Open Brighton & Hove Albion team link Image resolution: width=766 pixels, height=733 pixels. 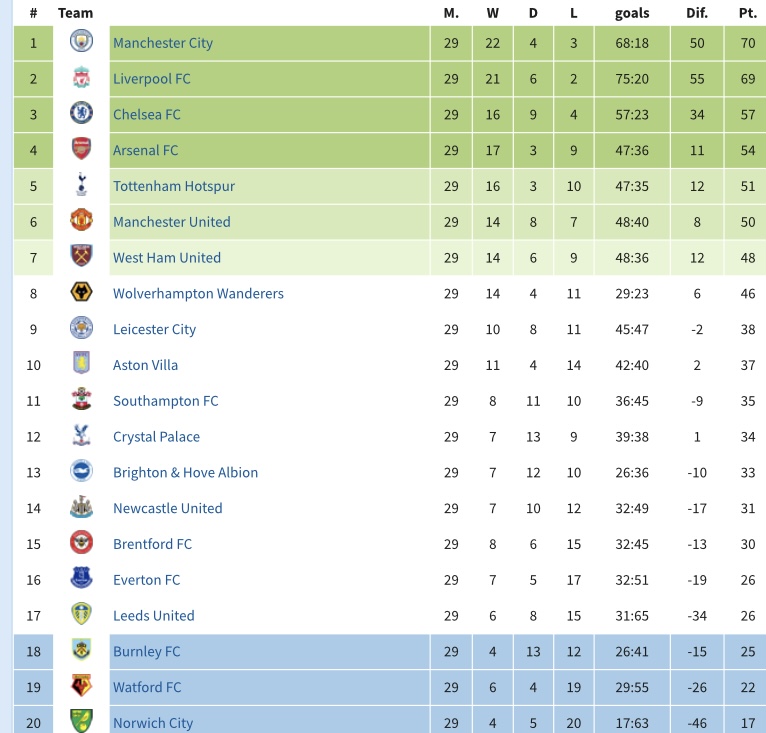pyautogui.click(x=185, y=473)
